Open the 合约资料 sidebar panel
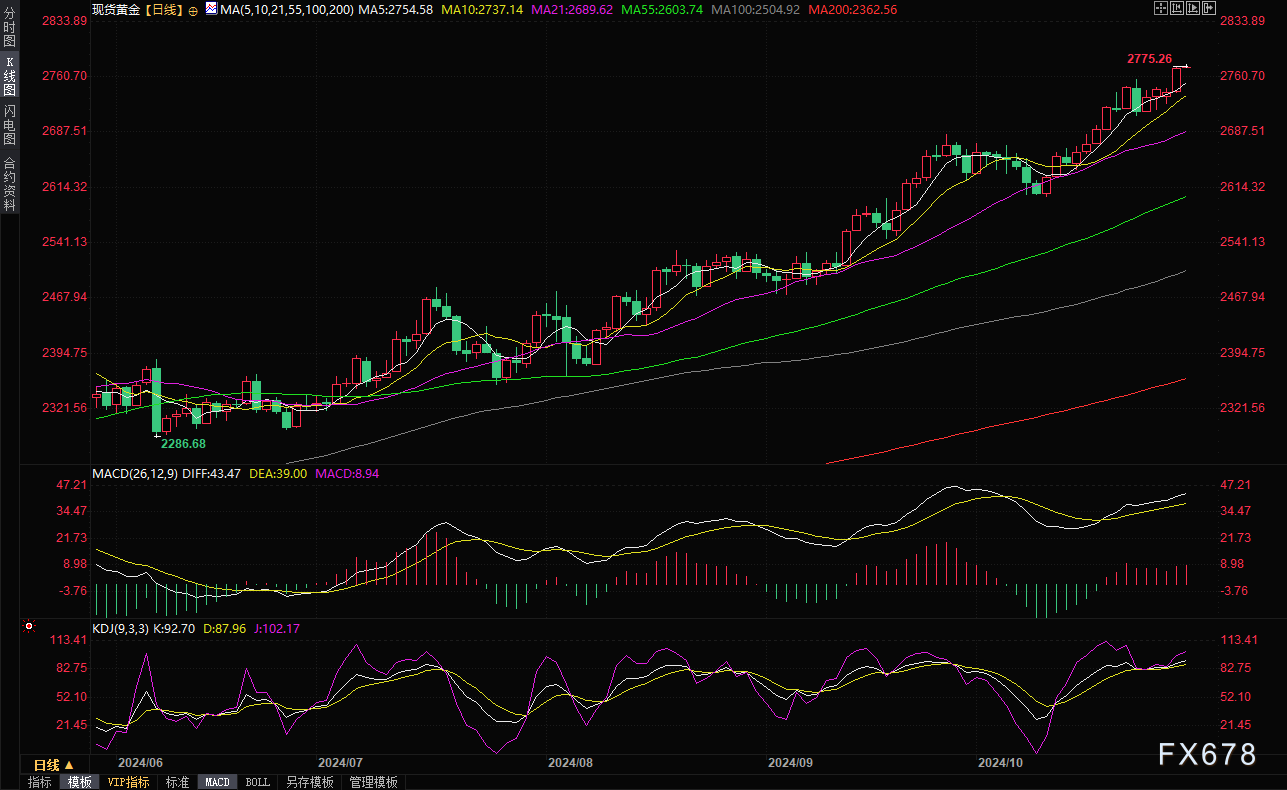 click(x=9, y=183)
